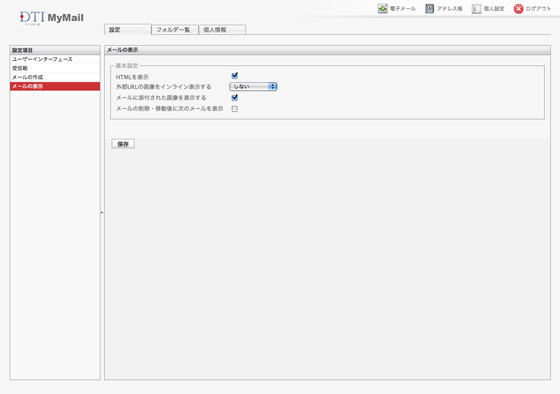
Task: Switch to the 個人情報 tab
Action: (222, 30)
